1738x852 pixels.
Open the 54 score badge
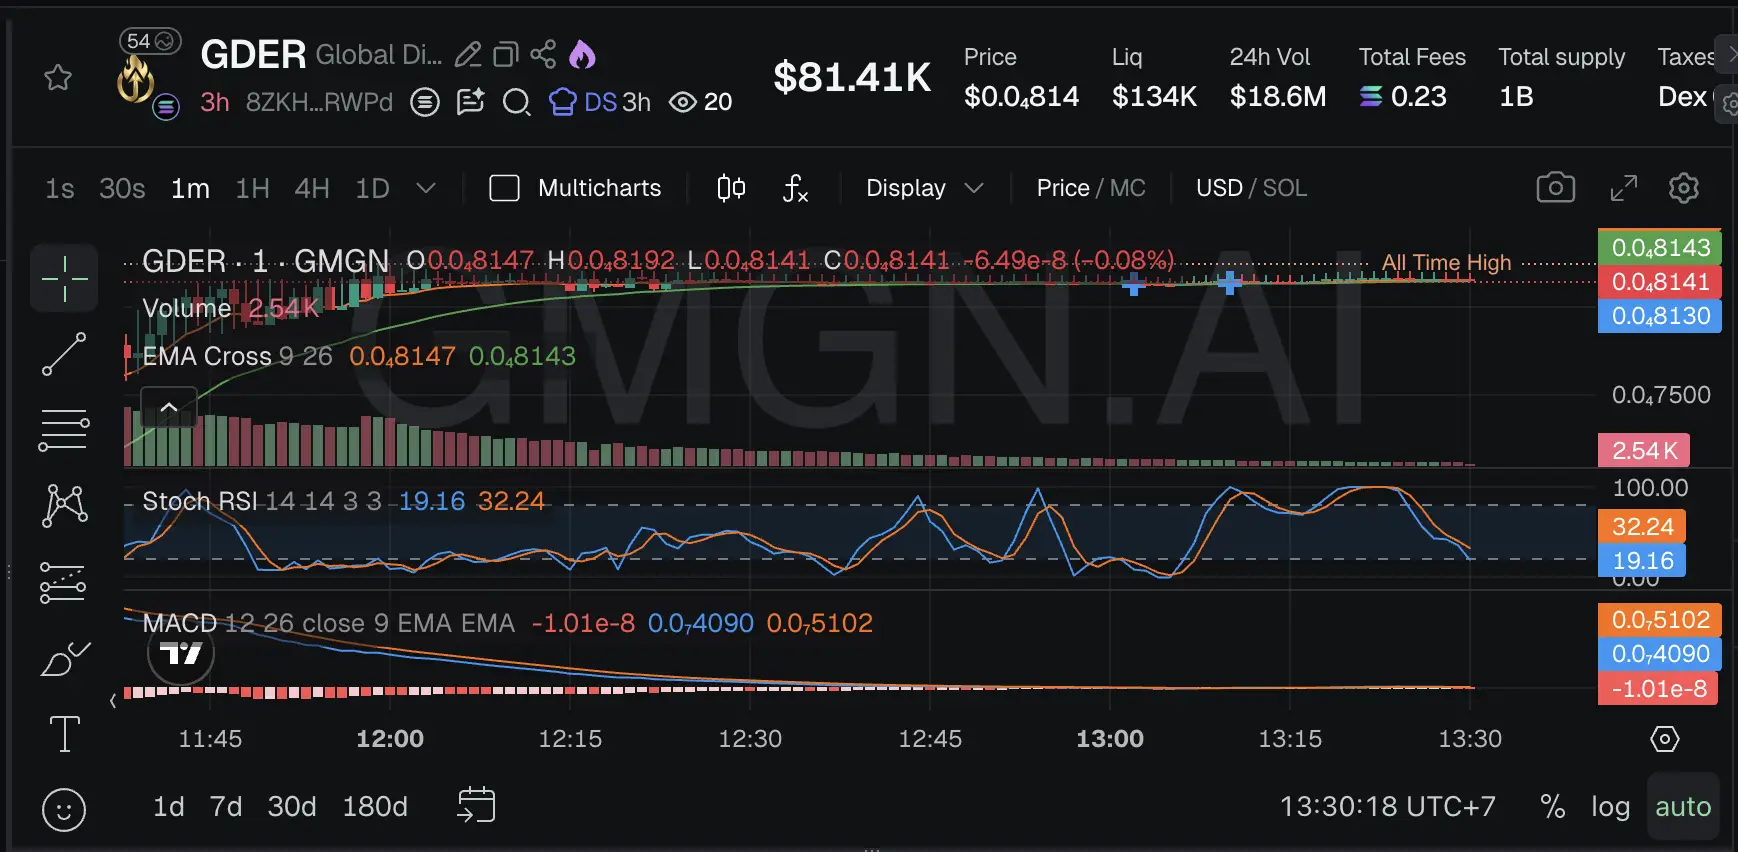(x=150, y=41)
